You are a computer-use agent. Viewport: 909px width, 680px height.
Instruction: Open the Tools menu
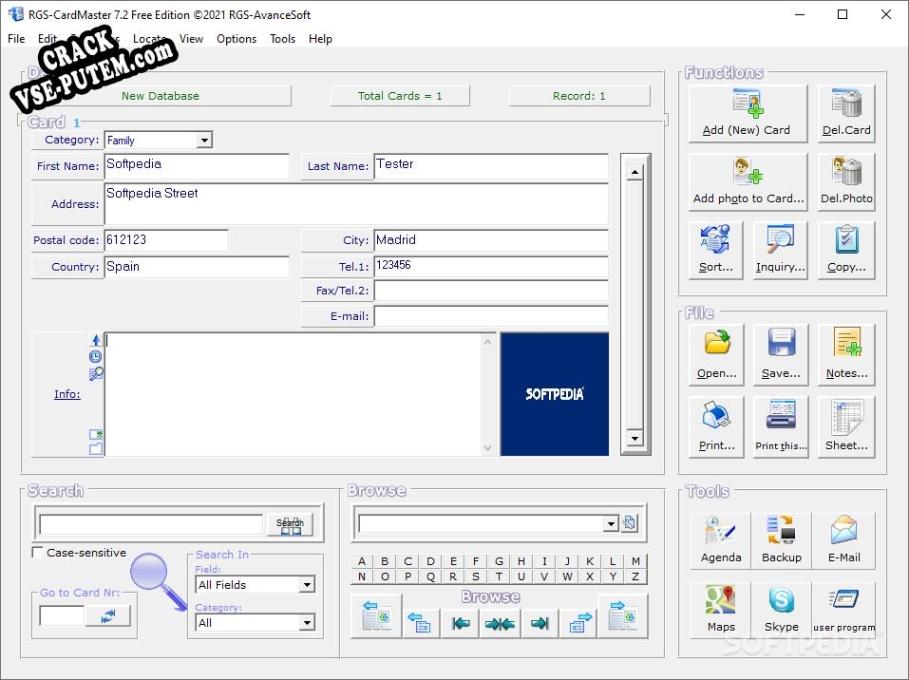tap(282, 38)
